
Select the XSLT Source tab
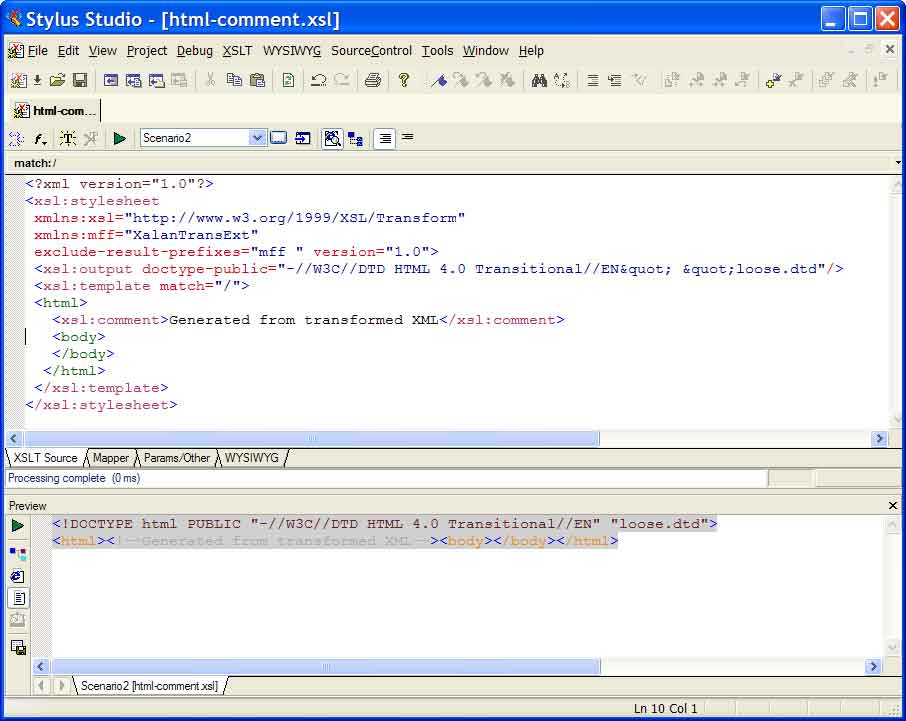pos(45,458)
